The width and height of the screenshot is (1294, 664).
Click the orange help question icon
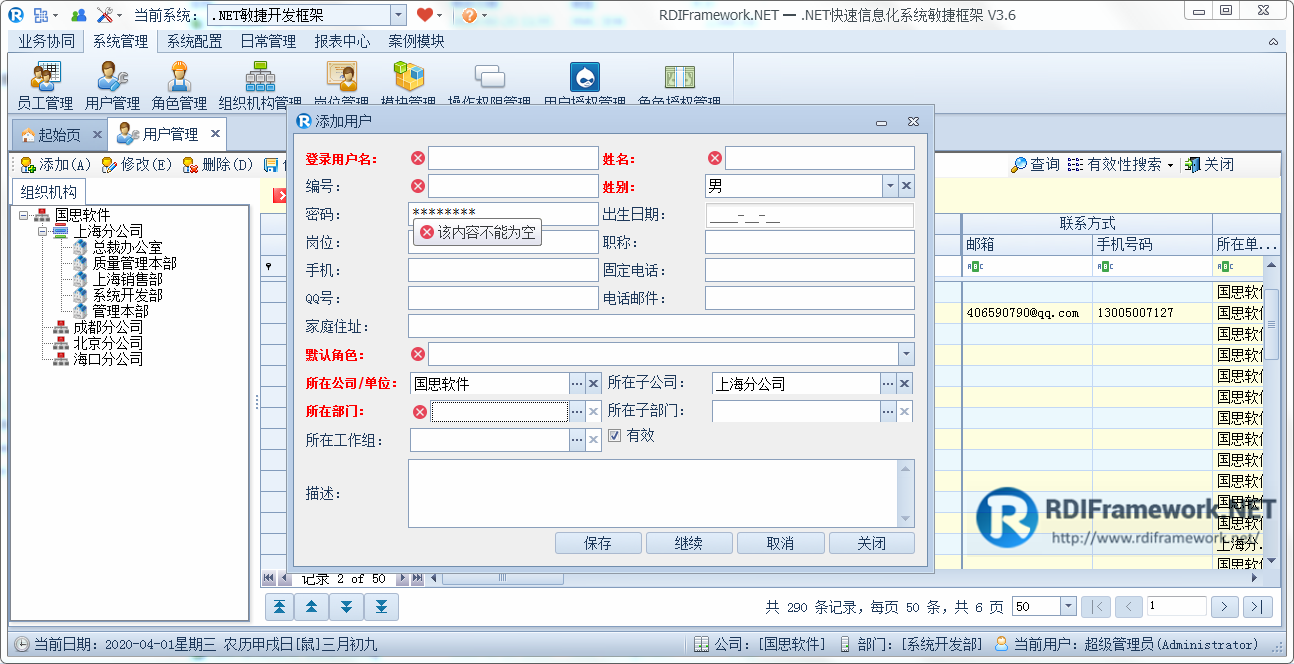(469, 15)
